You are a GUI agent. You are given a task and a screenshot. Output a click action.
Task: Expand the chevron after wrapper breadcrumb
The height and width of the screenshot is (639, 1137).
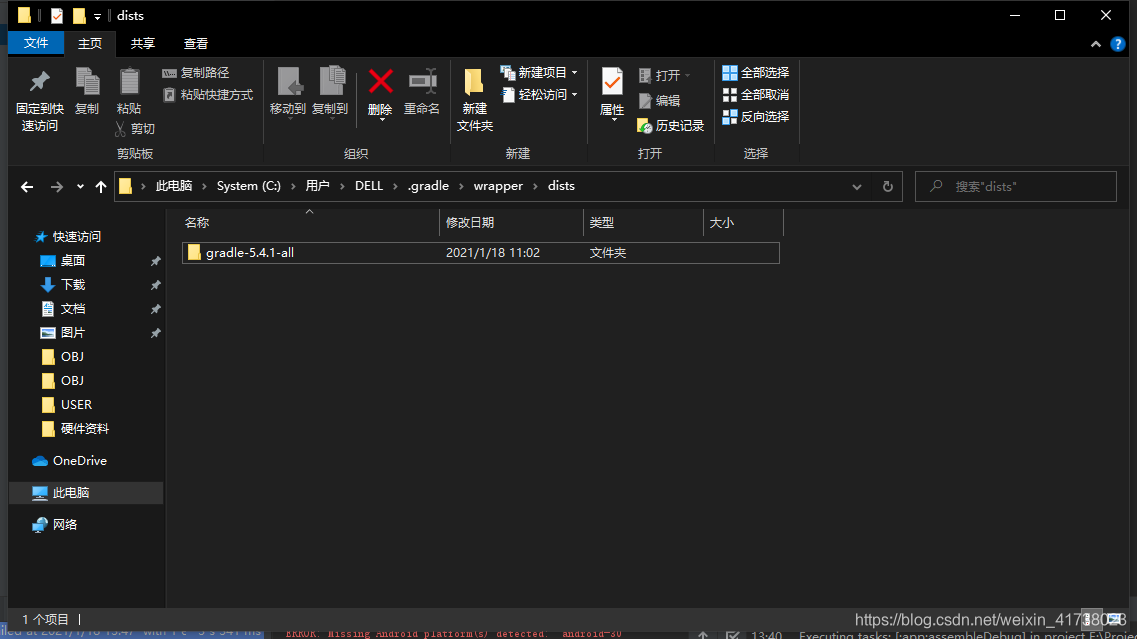tap(535, 186)
